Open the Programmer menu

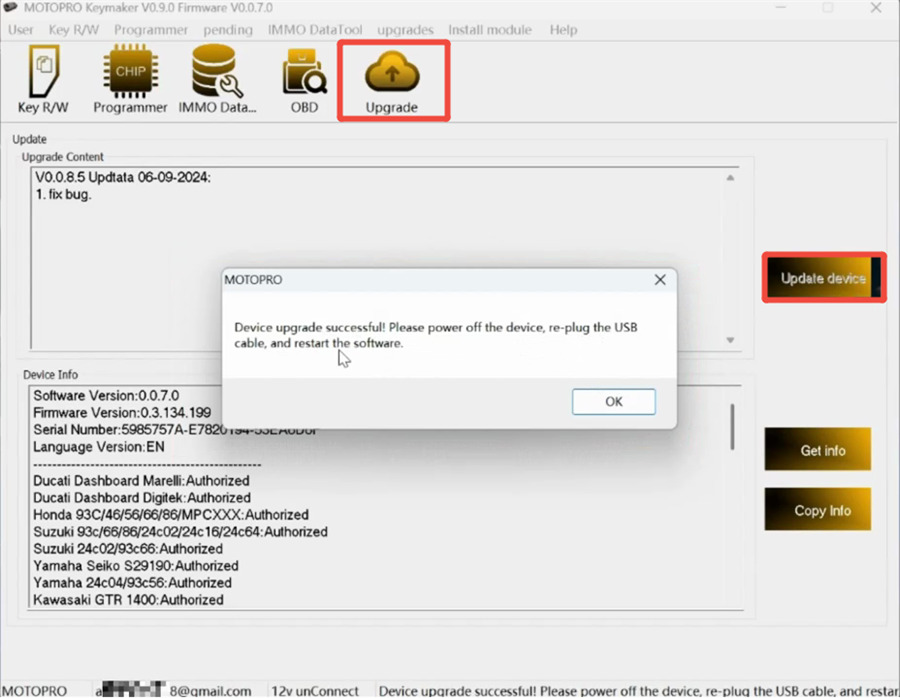(151, 30)
